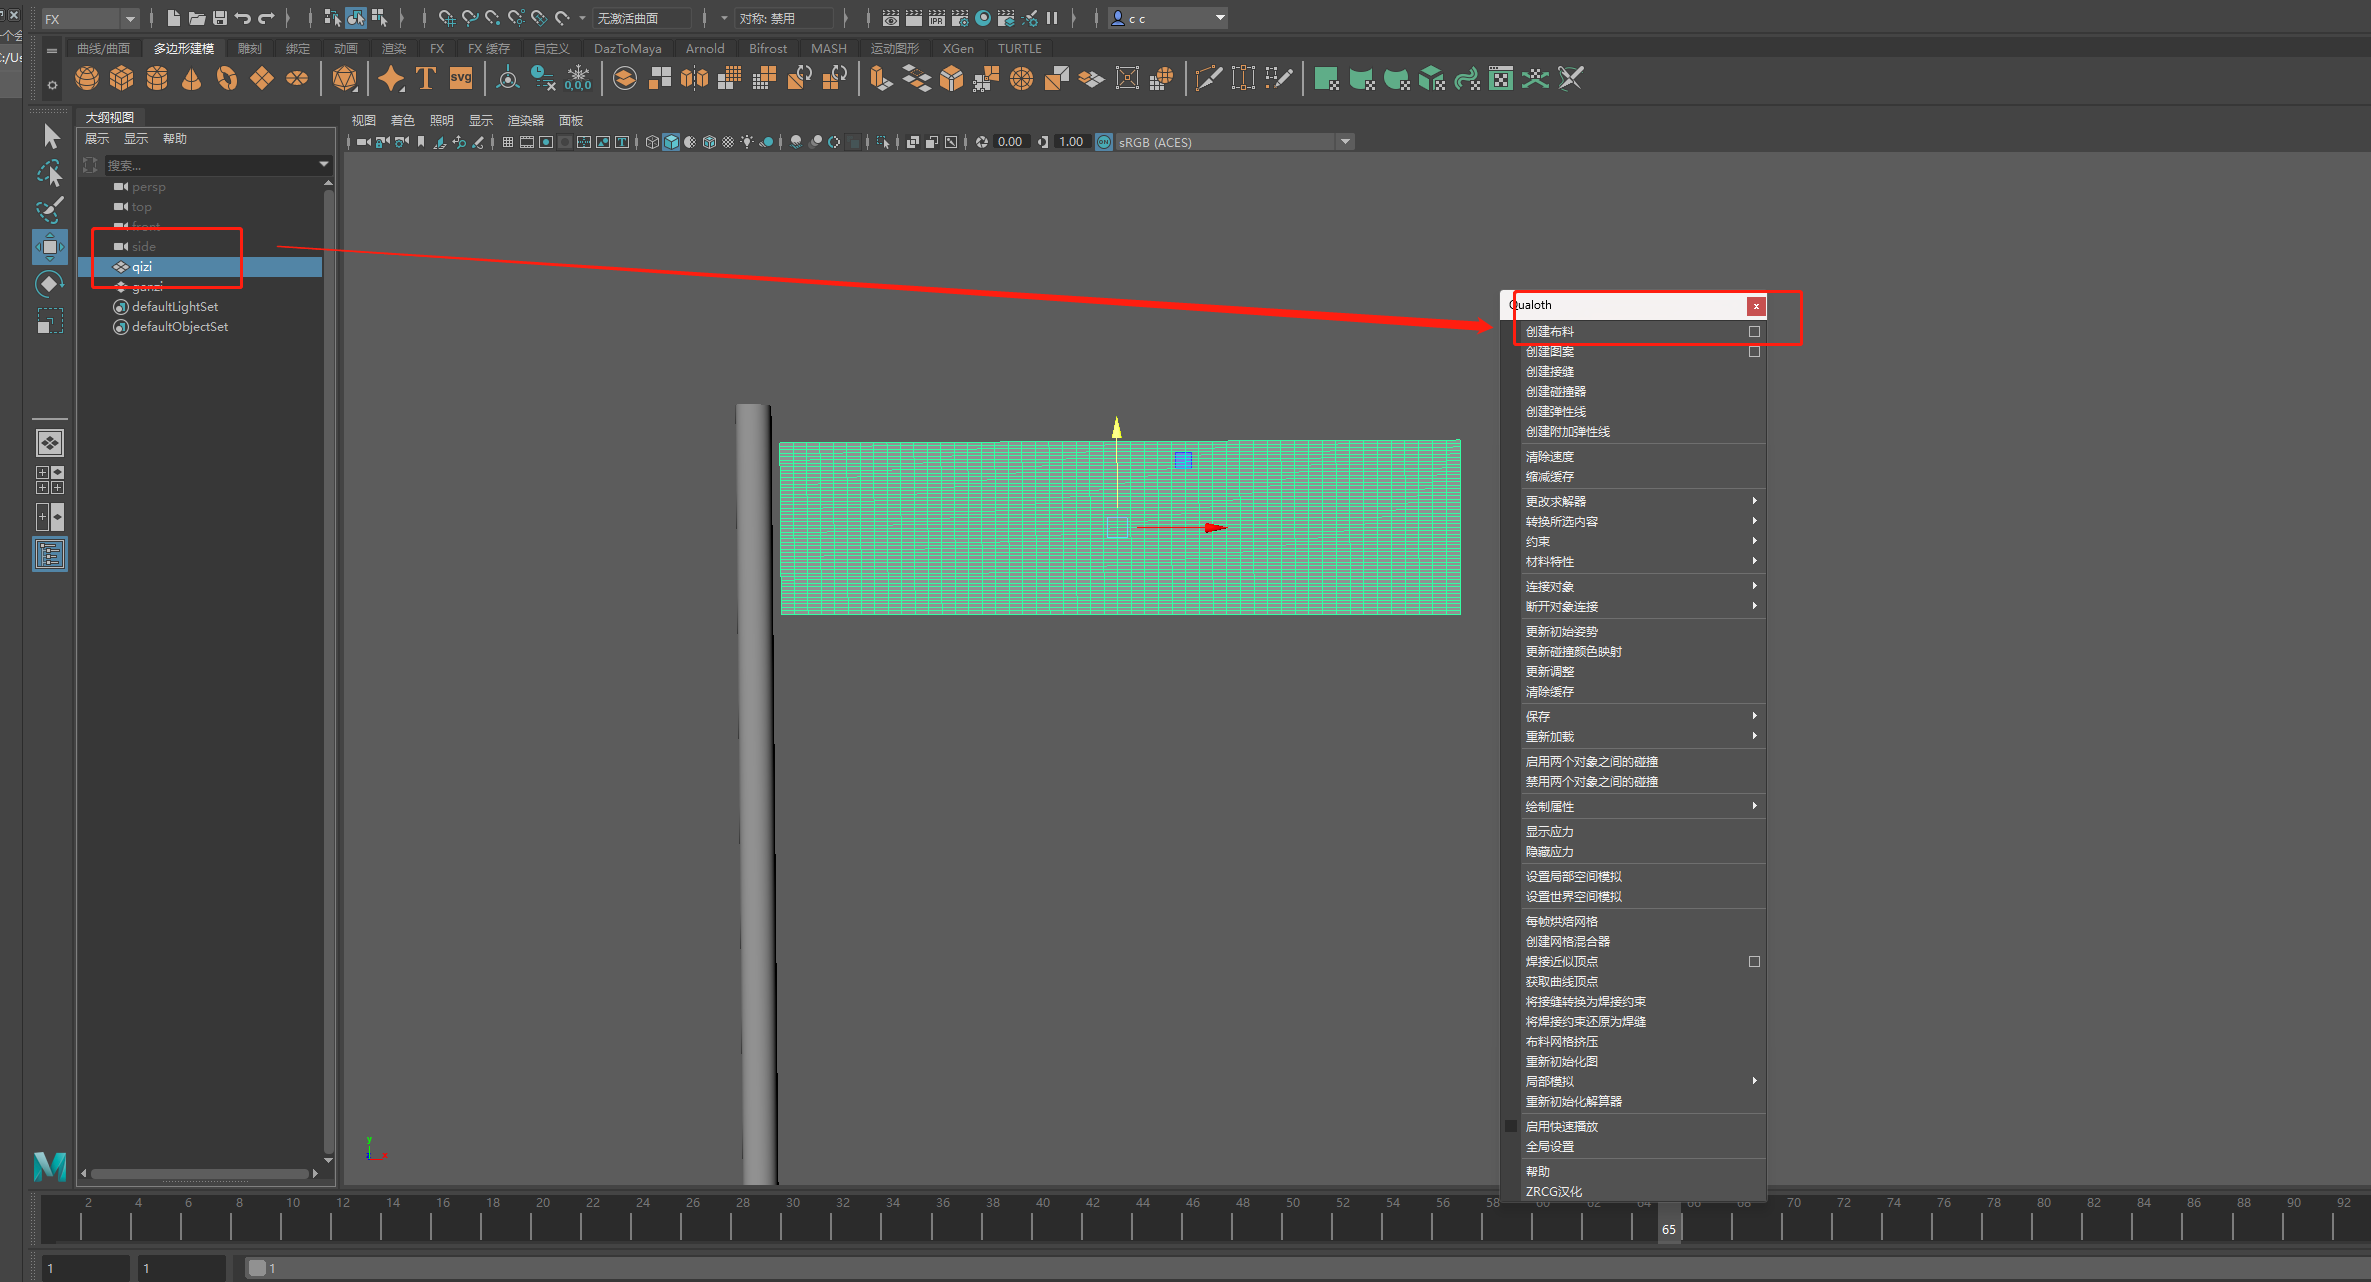This screenshot has width=2371, height=1282.
Task: Select the Lasso selection tool
Action: click(x=49, y=174)
